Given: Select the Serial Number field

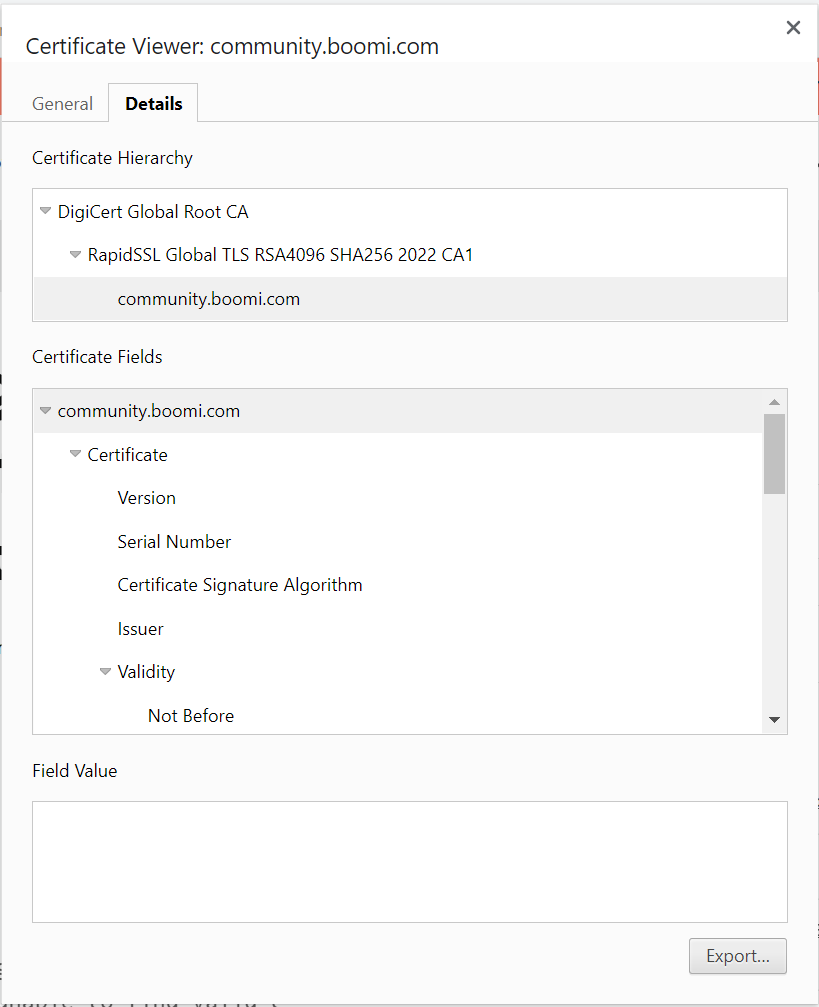Looking at the screenshot, I should (x=174, y=541).
